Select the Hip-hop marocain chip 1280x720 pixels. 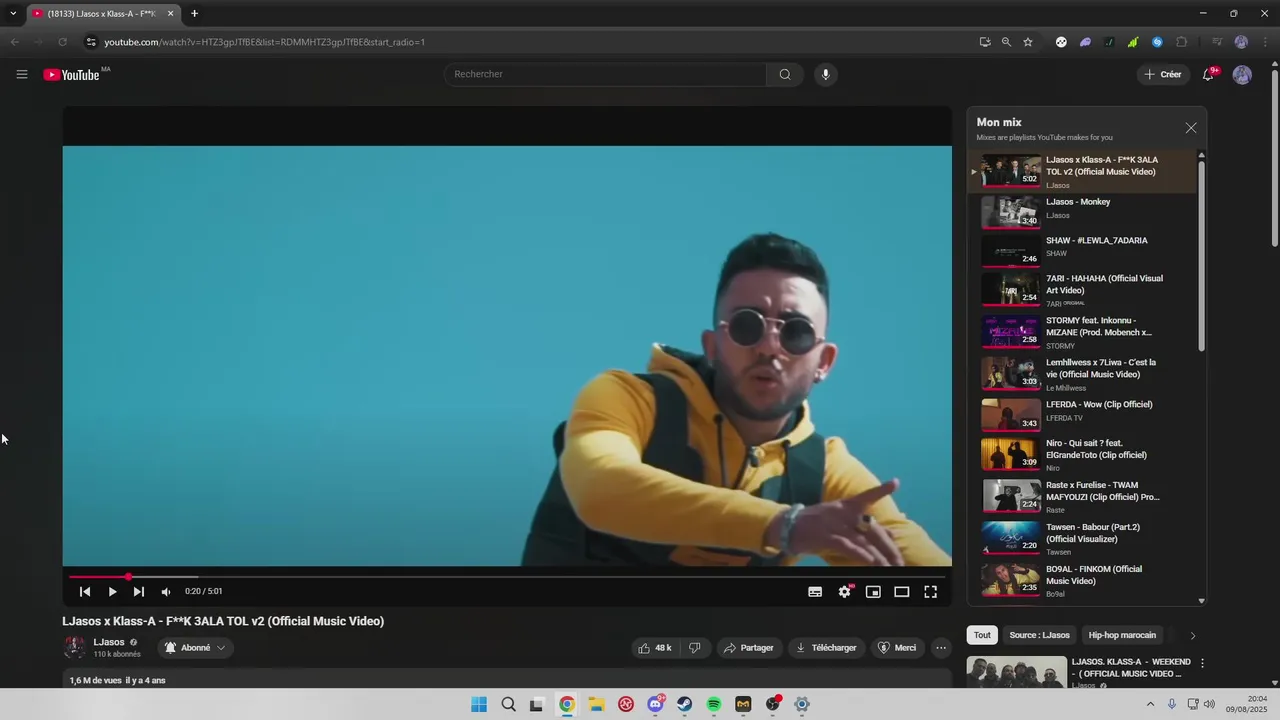(x=1122, y=635)
